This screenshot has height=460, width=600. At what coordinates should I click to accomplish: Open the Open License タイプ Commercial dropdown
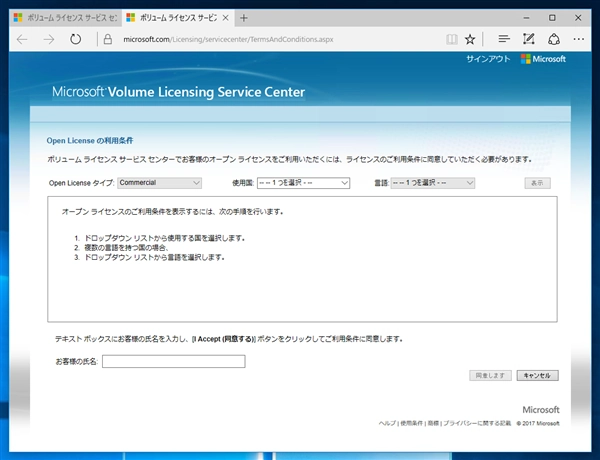coord(160,183)
